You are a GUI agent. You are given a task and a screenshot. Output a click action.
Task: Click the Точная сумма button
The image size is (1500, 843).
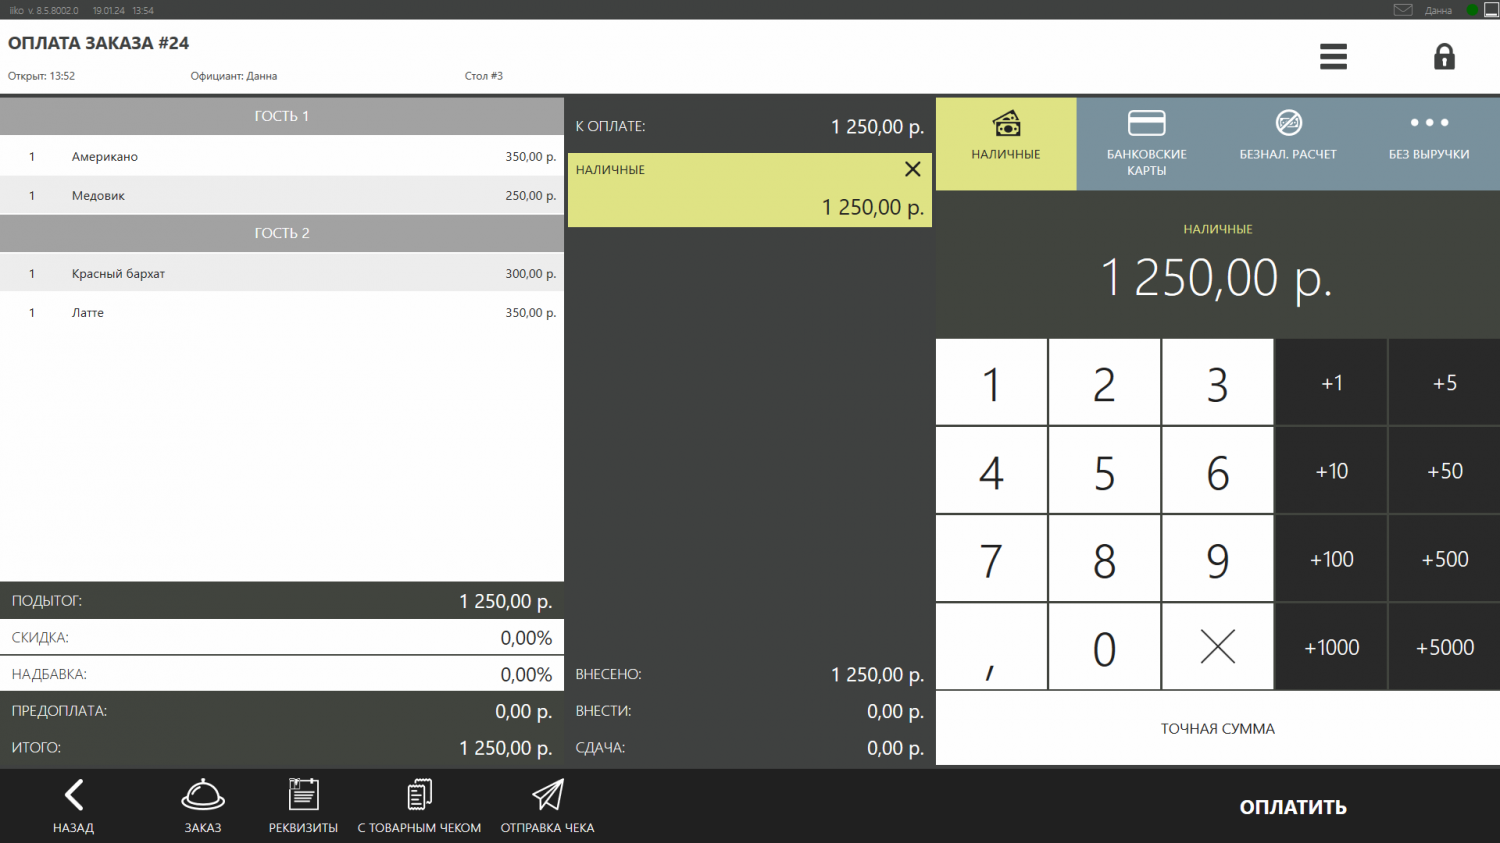1217,729
